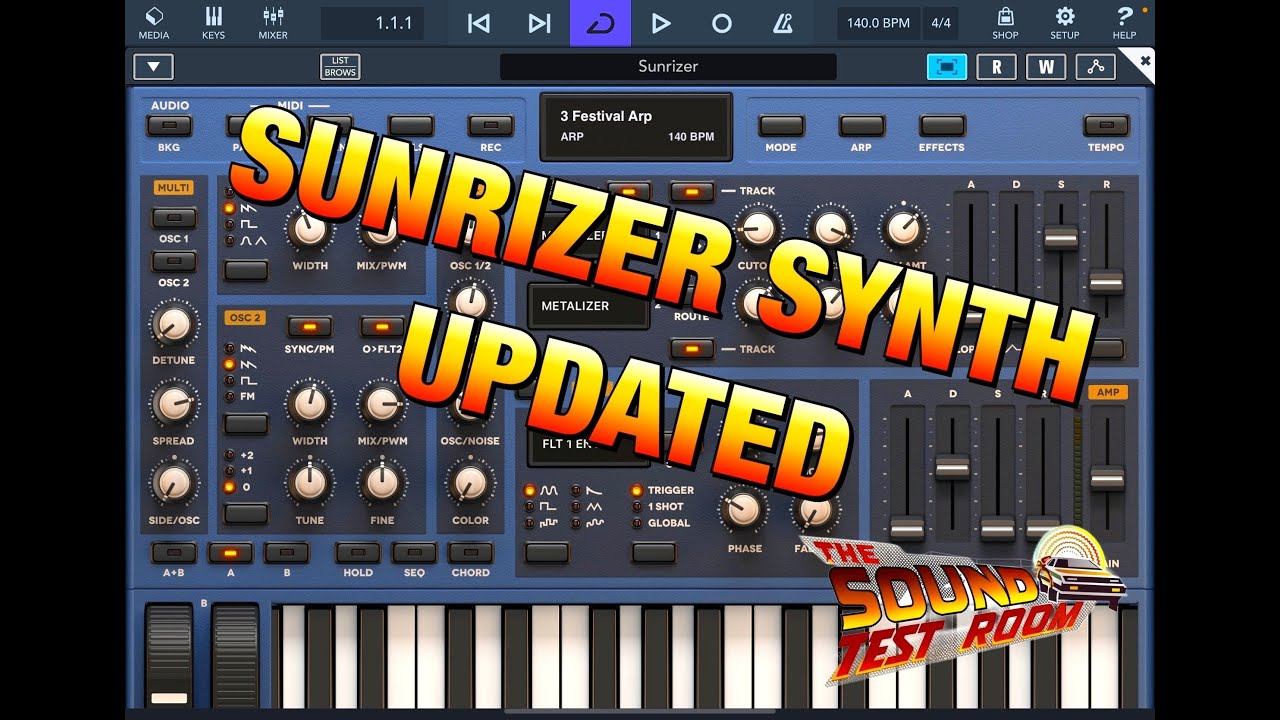Enable Read automation R button
The width and height of the screenshot is (1280, 720).
point(996,67)
